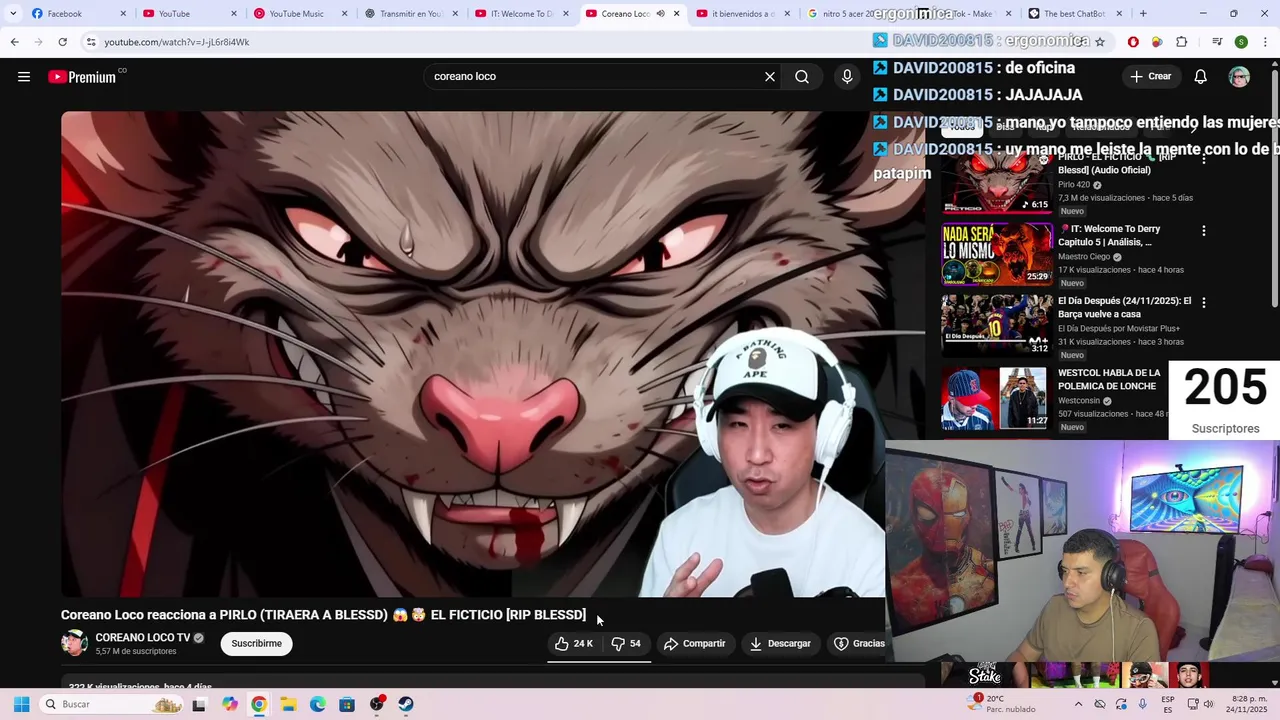
Task: Open Chrome media controls icon
Action: (1217, 42)
